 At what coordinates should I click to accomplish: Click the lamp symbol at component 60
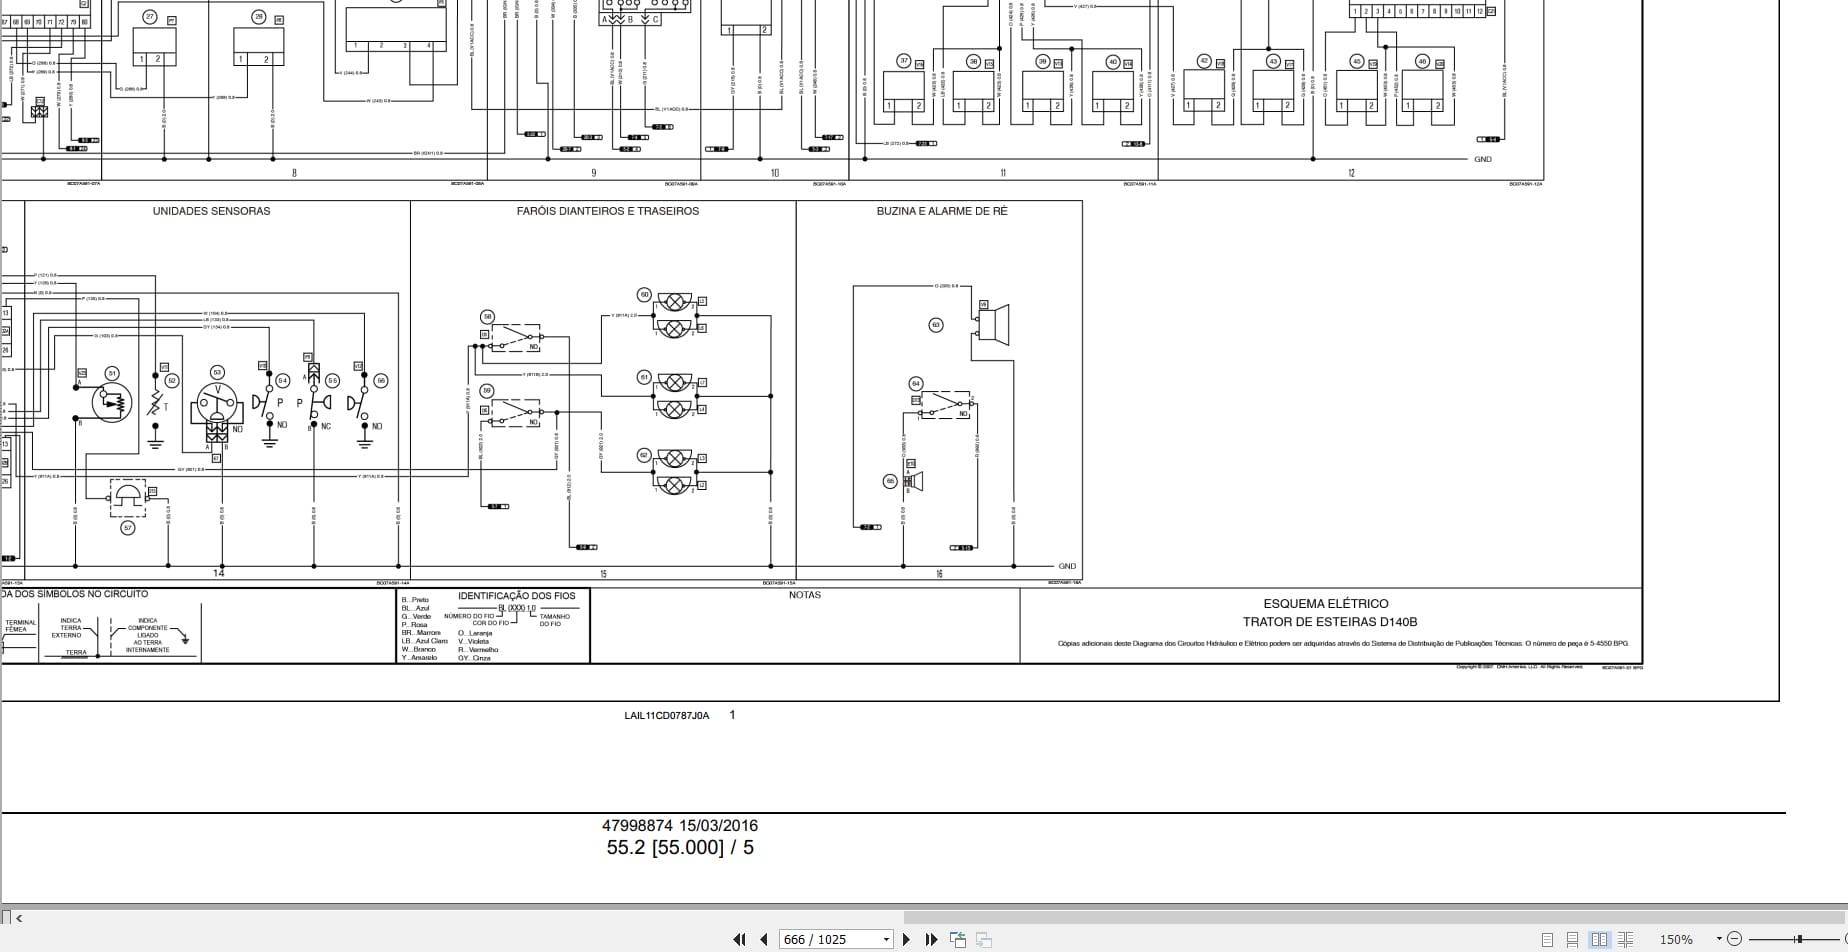tap(675, 314)
